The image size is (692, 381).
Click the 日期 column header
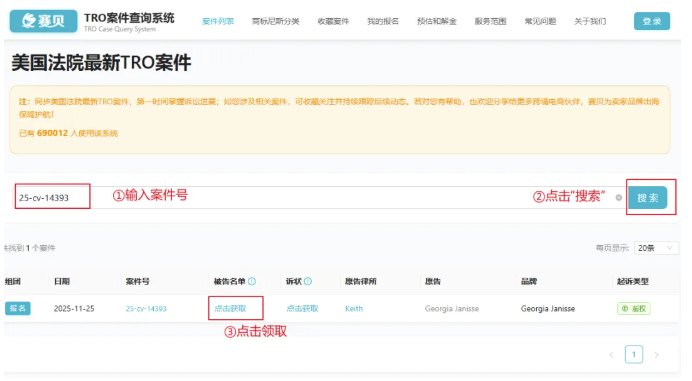click(62, 281)
